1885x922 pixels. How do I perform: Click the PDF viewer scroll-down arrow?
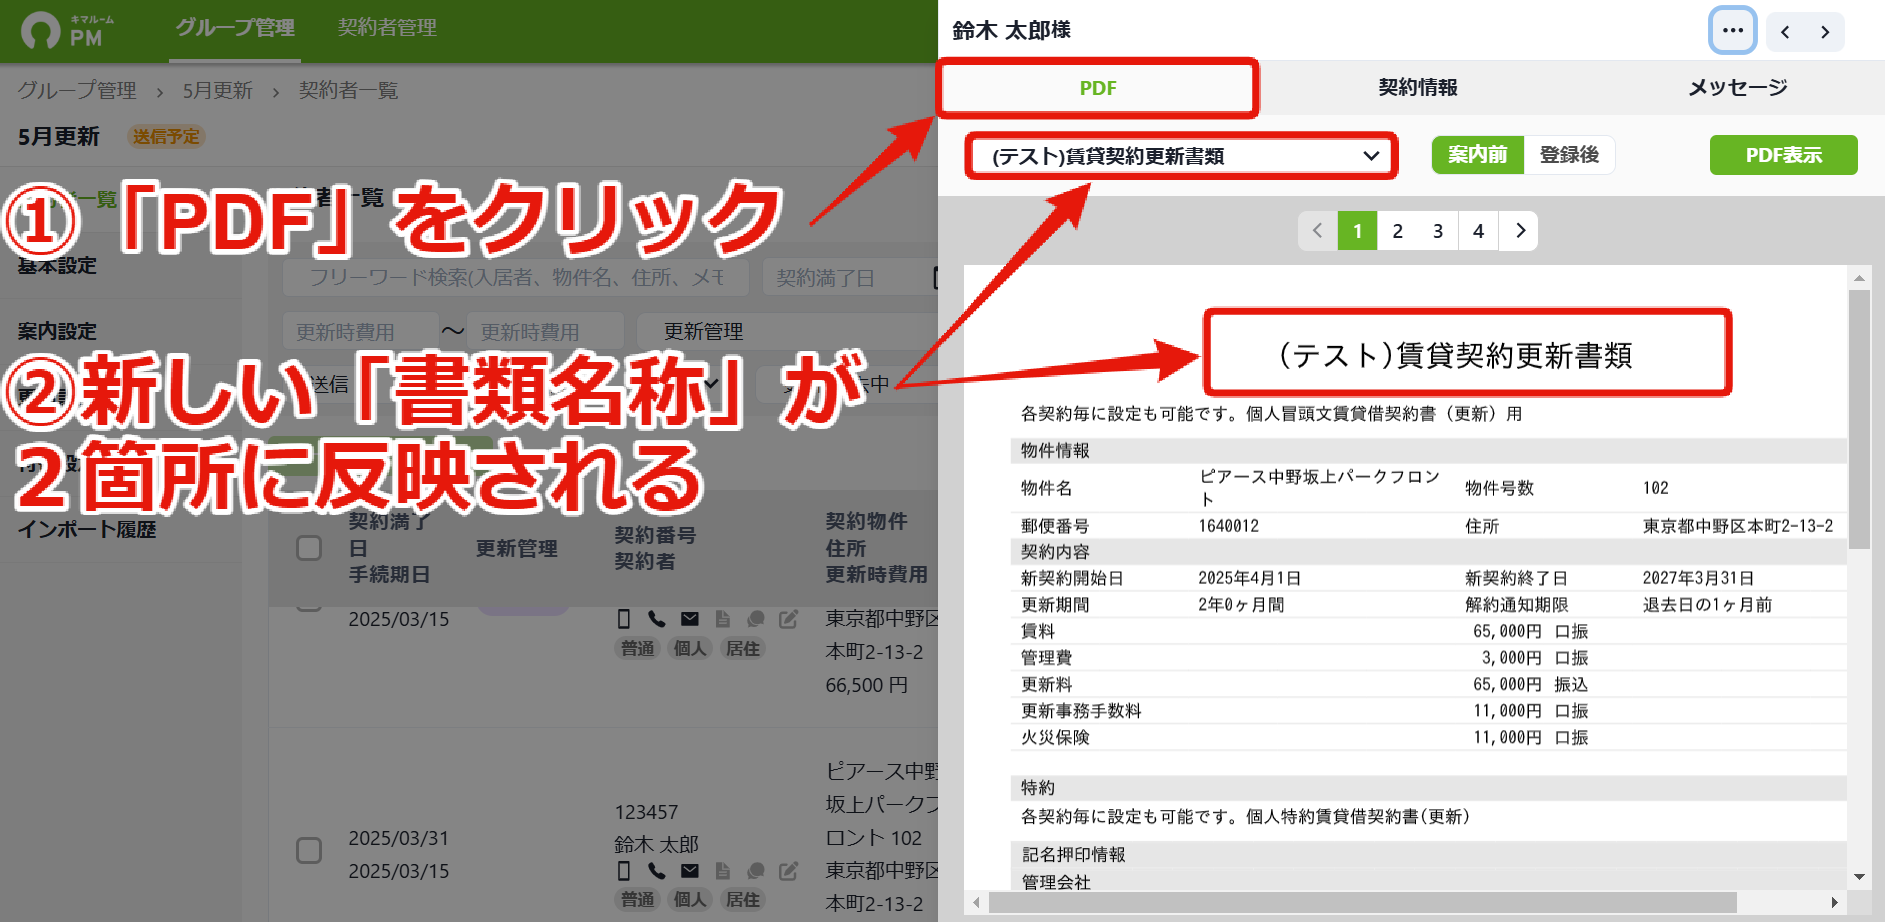point(1859,877)
